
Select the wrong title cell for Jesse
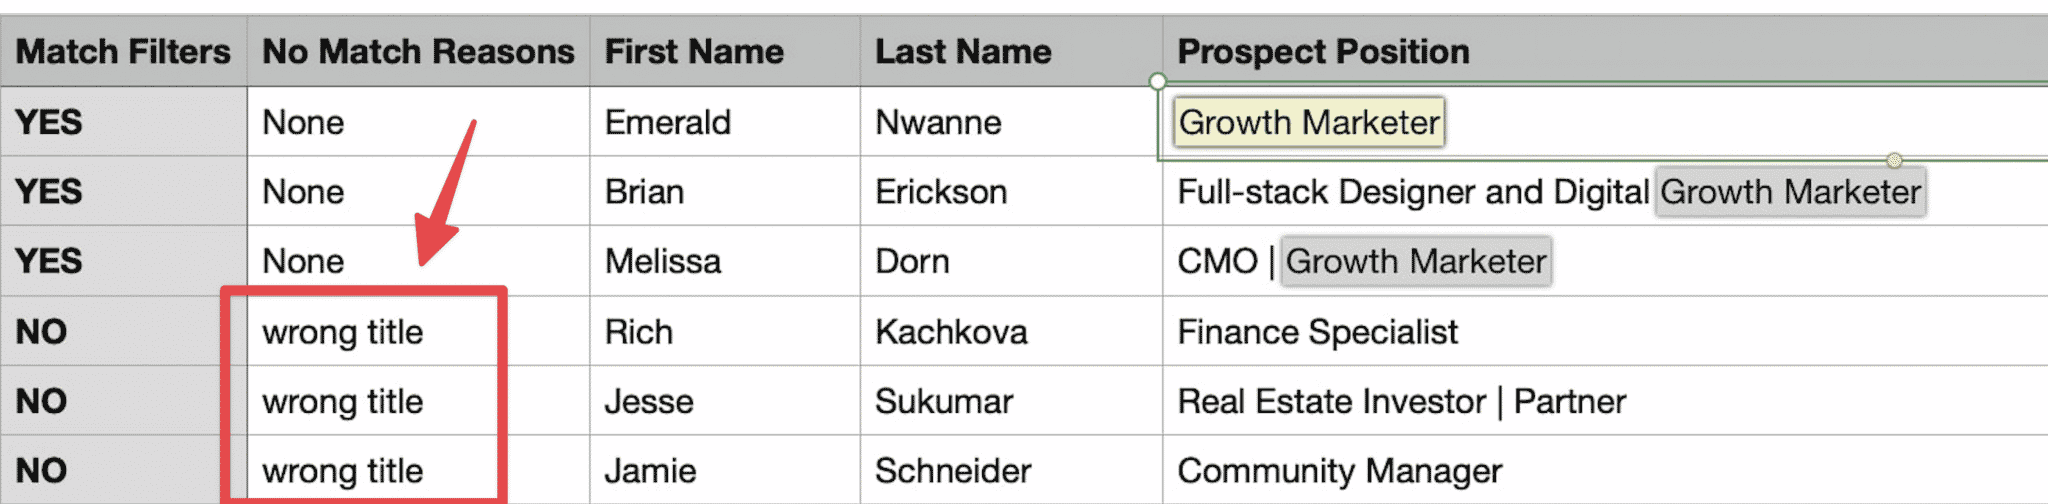tap(418, 400)
